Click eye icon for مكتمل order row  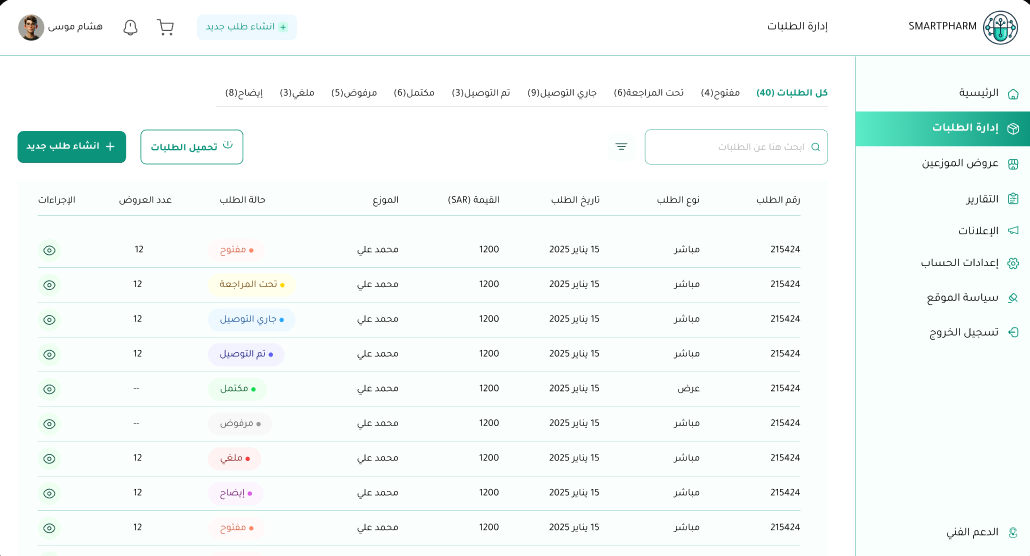[x=49, y=389]
